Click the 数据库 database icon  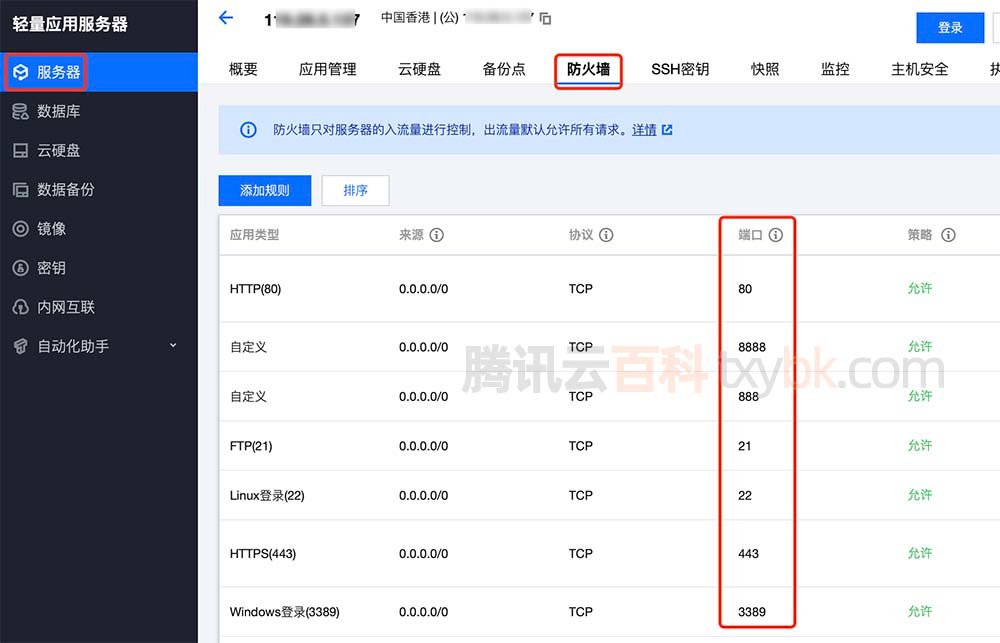(x=20, y=112)
